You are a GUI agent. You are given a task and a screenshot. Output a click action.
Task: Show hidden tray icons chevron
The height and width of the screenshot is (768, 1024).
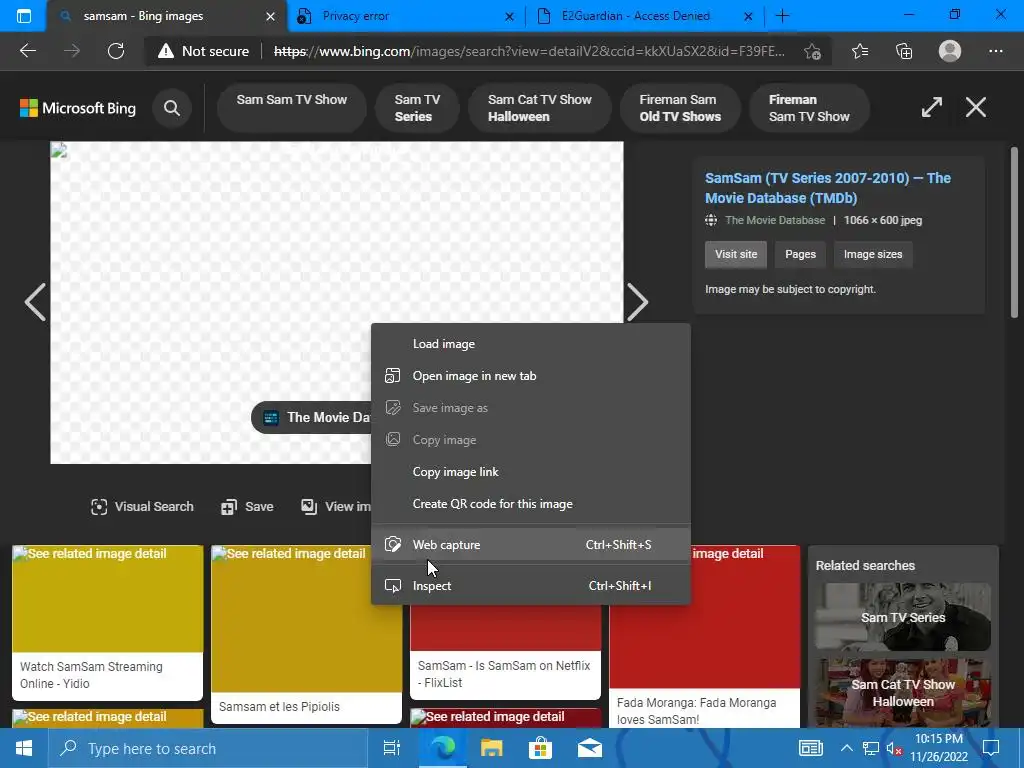tap(846, 748)
